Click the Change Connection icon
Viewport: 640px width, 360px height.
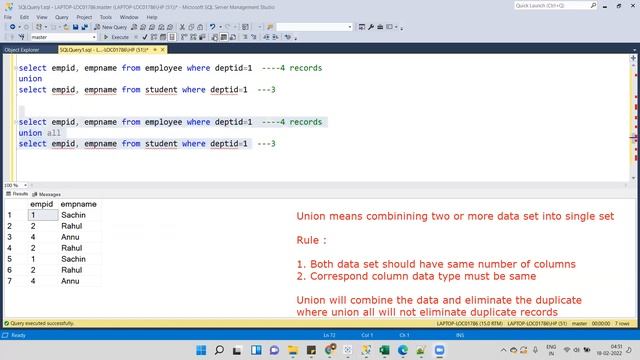(22, 37)
